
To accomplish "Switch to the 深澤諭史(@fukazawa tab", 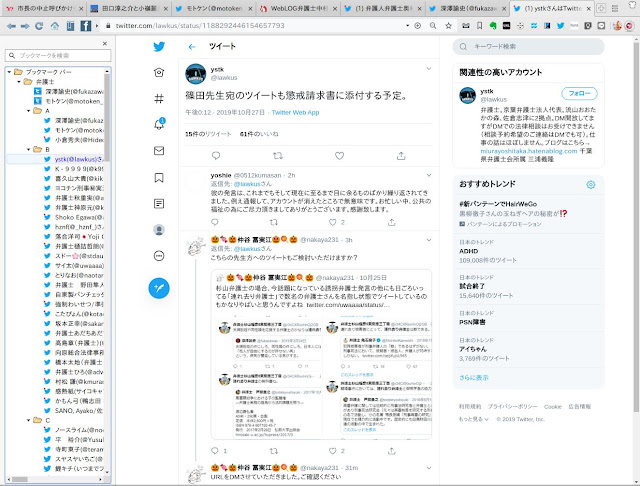I will 468,9.
